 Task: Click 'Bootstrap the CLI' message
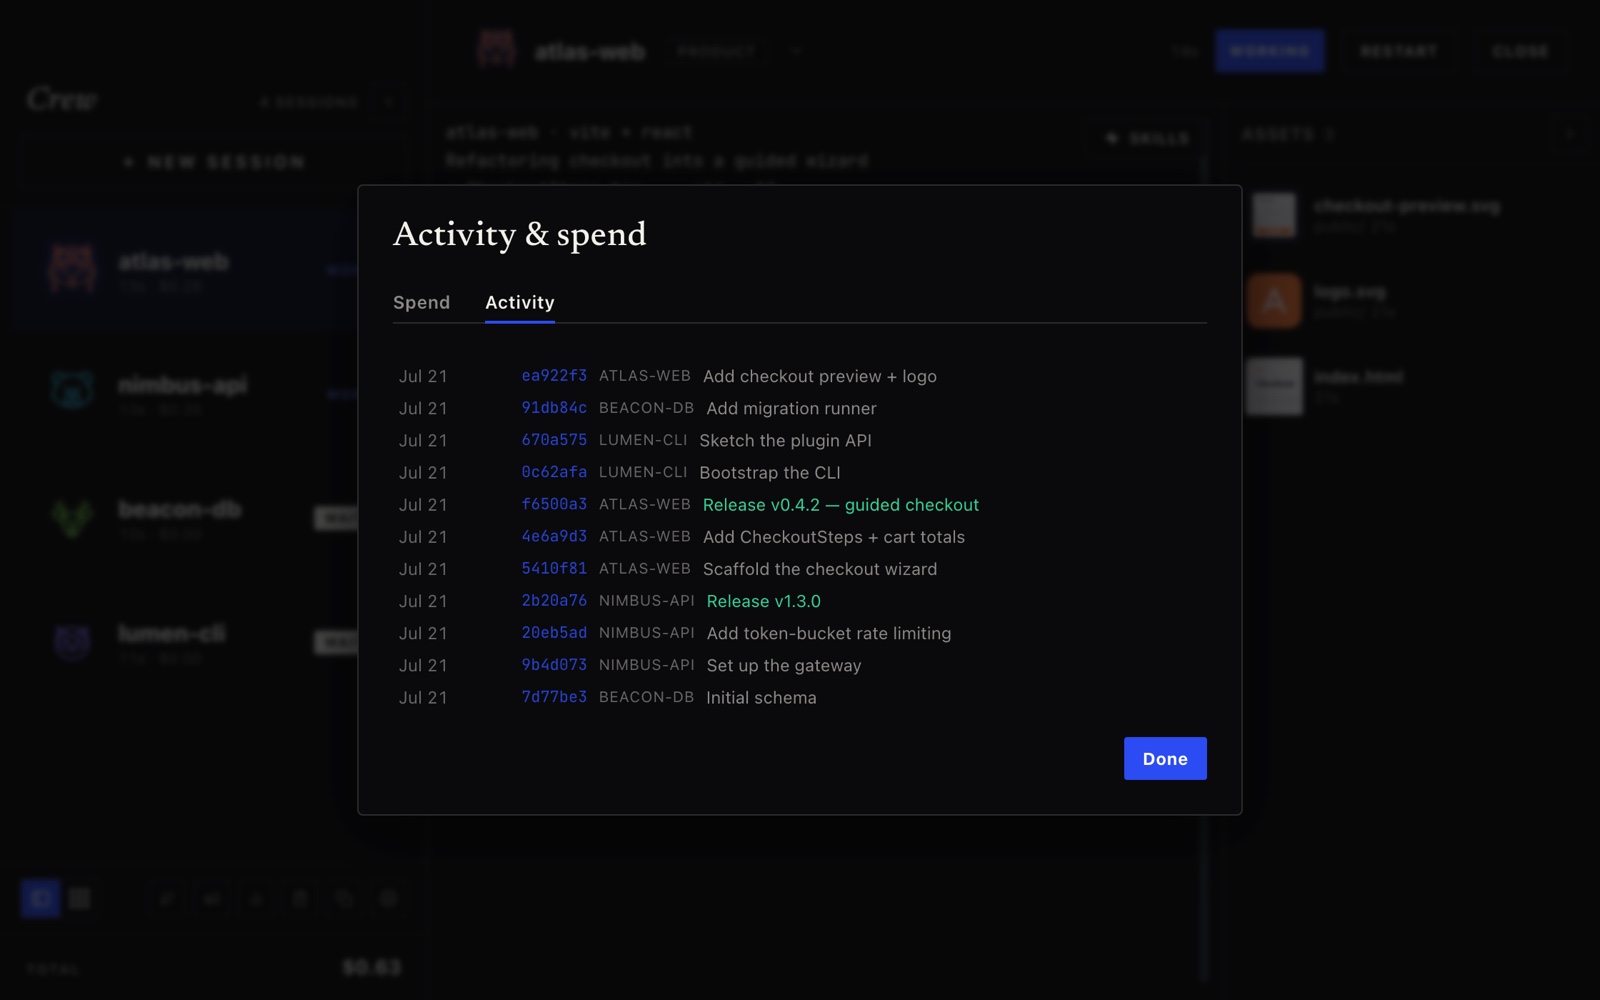point(770,472)
